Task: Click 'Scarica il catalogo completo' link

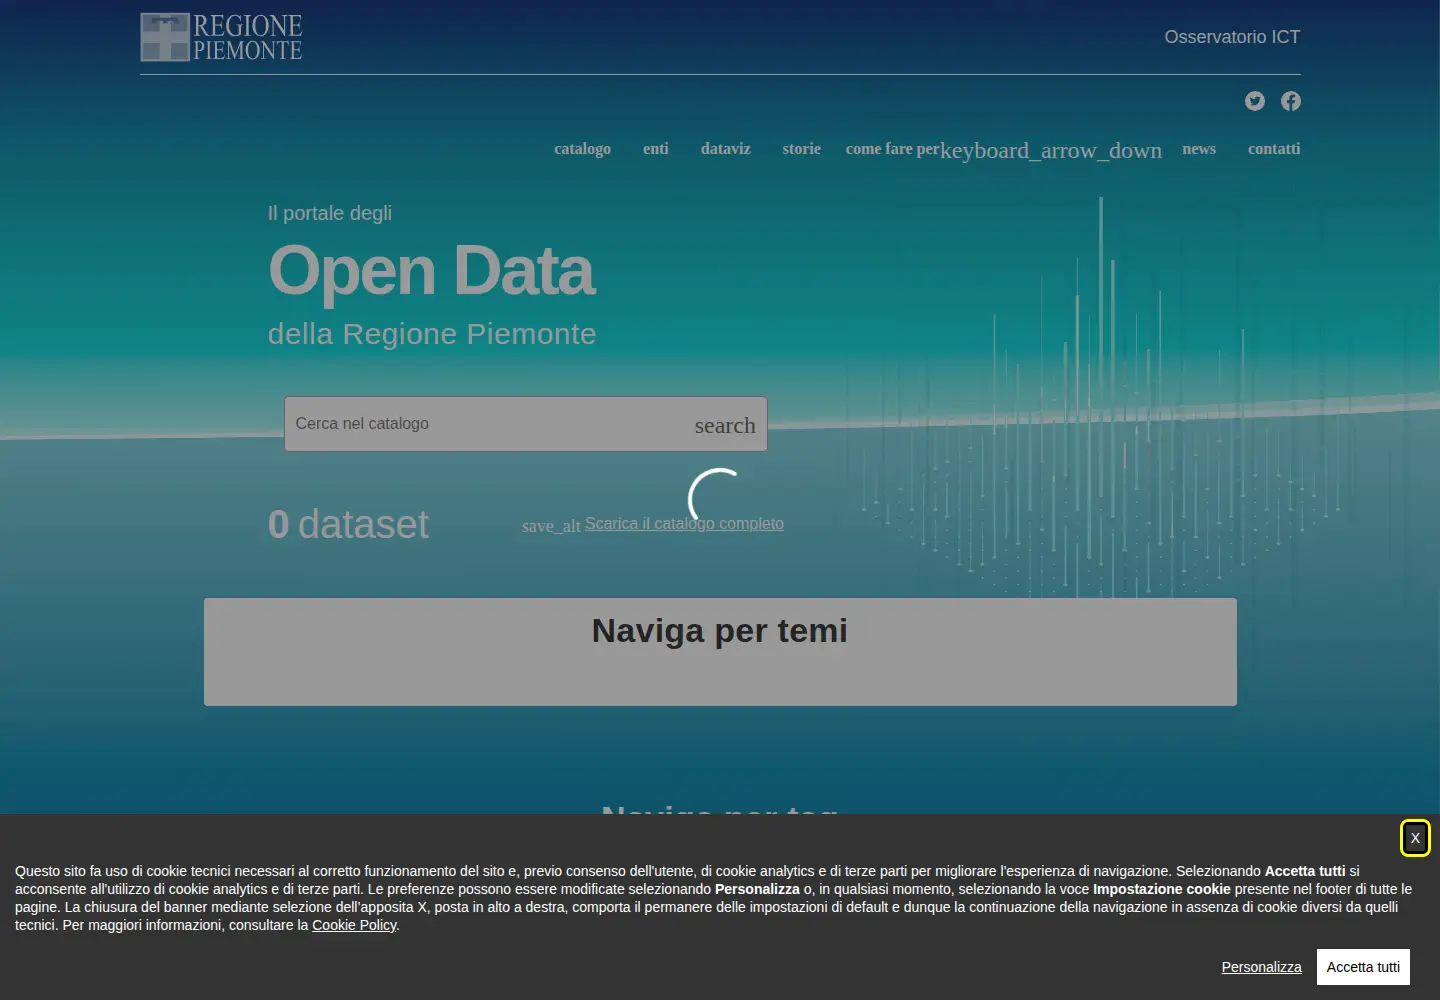Action: pyautogui.click(x=684, y=524)
